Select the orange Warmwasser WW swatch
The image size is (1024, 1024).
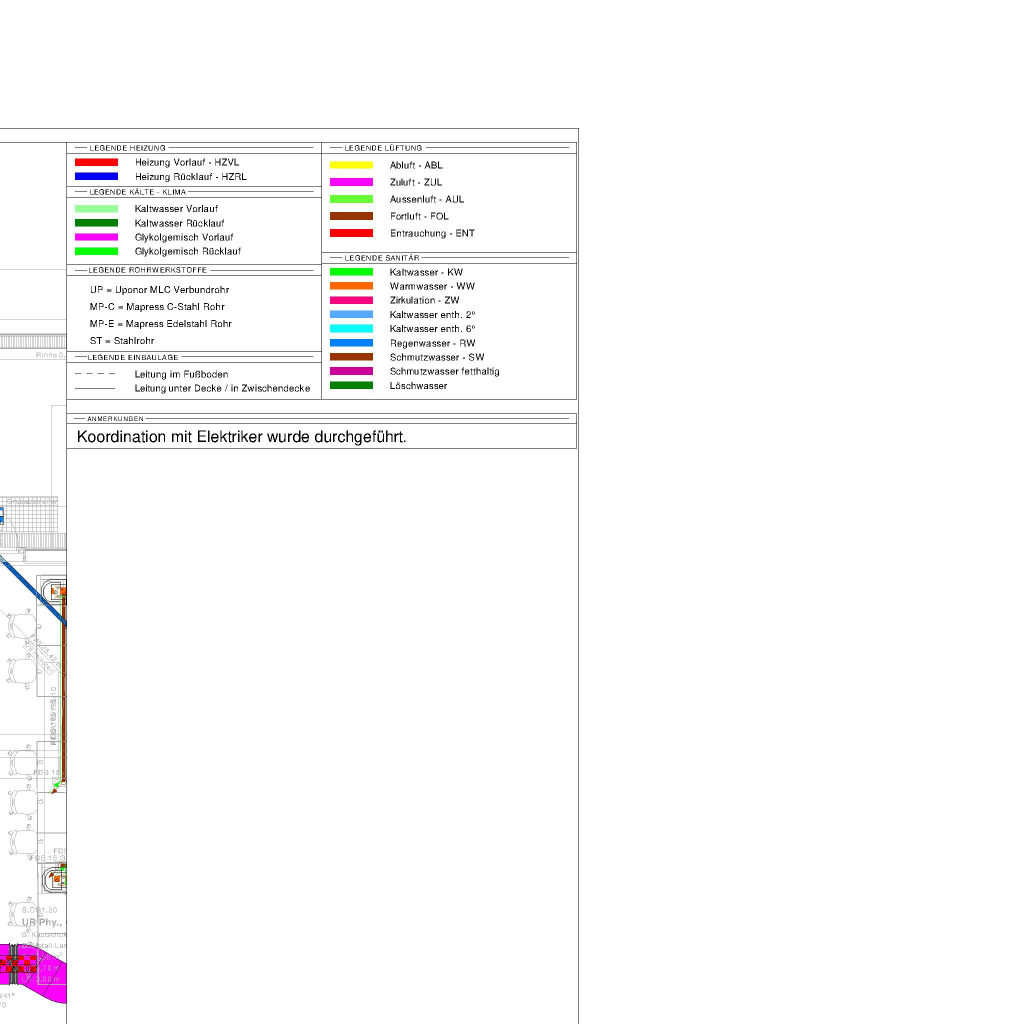[x=351, y=286]
